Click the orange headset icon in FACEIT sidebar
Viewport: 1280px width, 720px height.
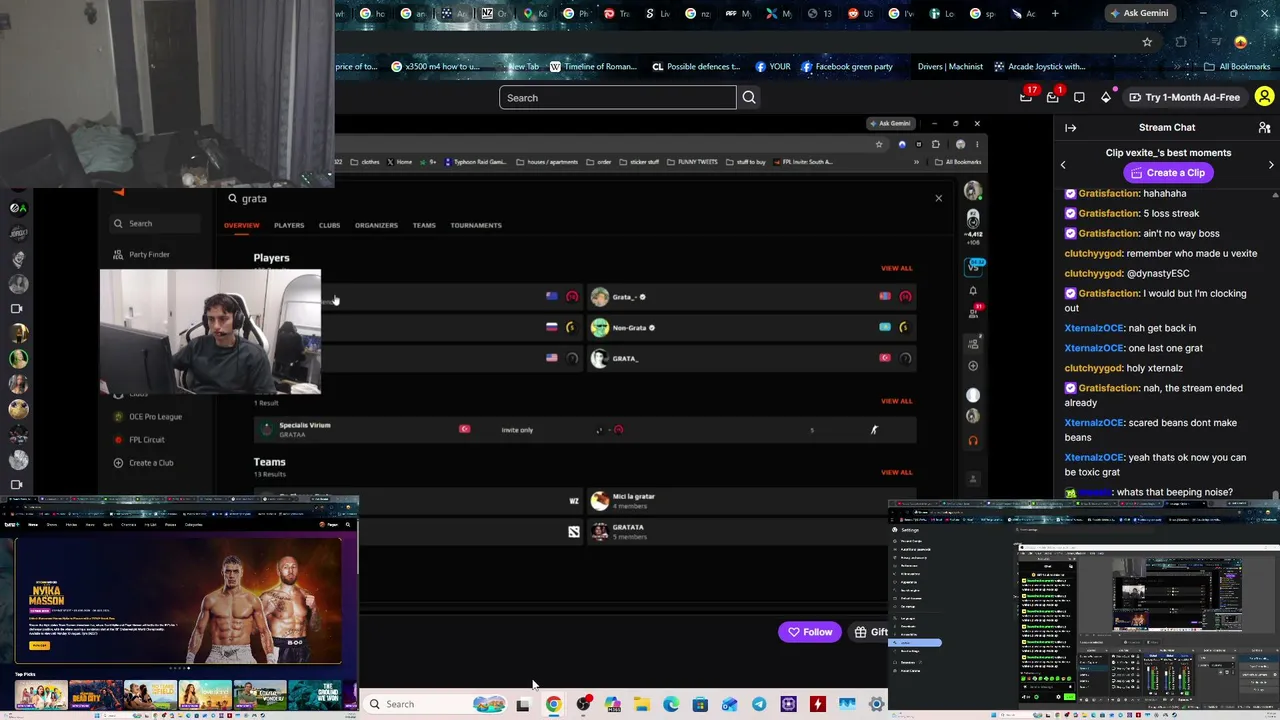(x=973, y=440)
